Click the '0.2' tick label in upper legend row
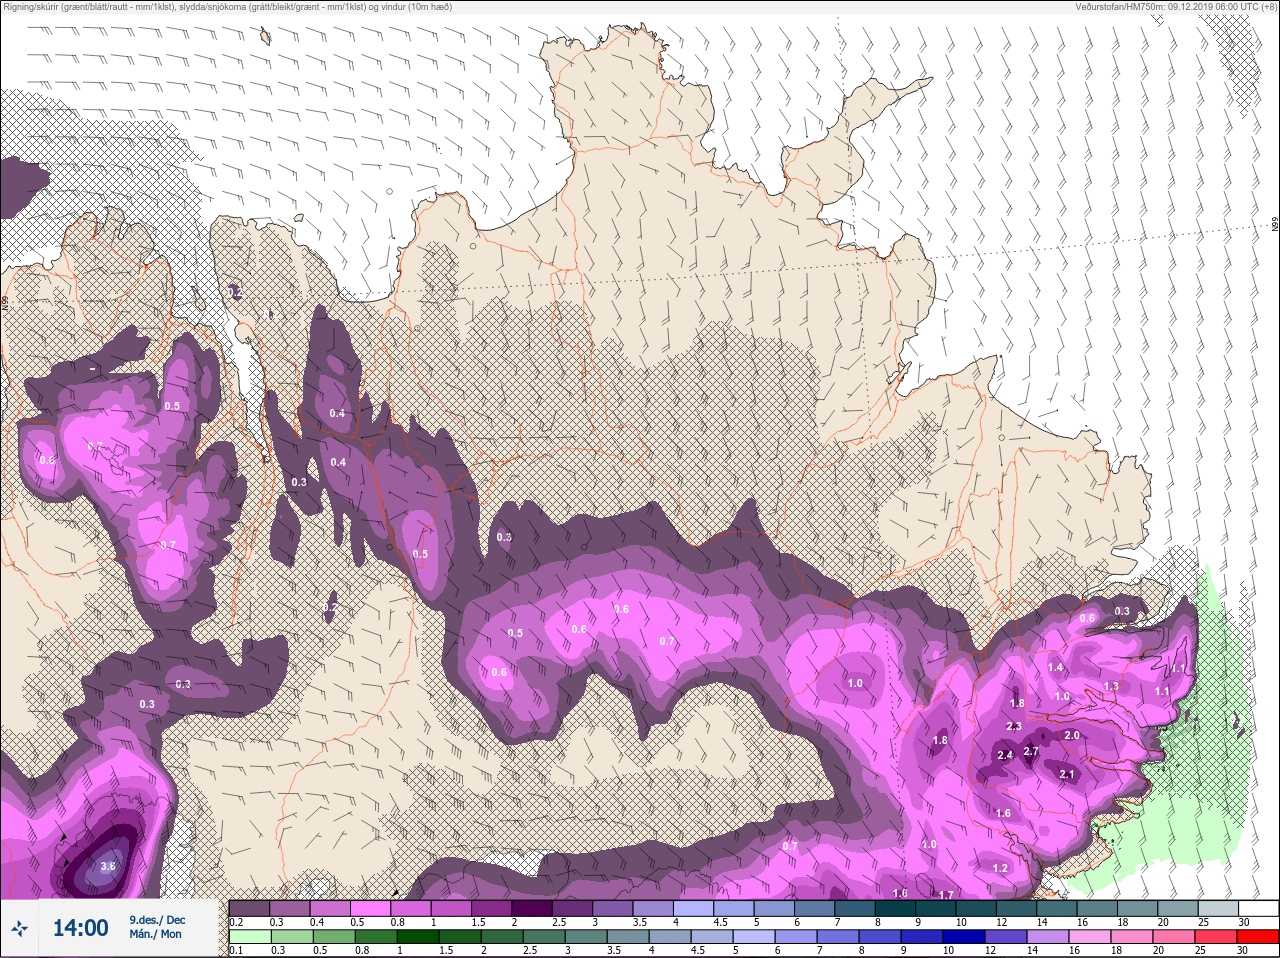 coord(236,922)
